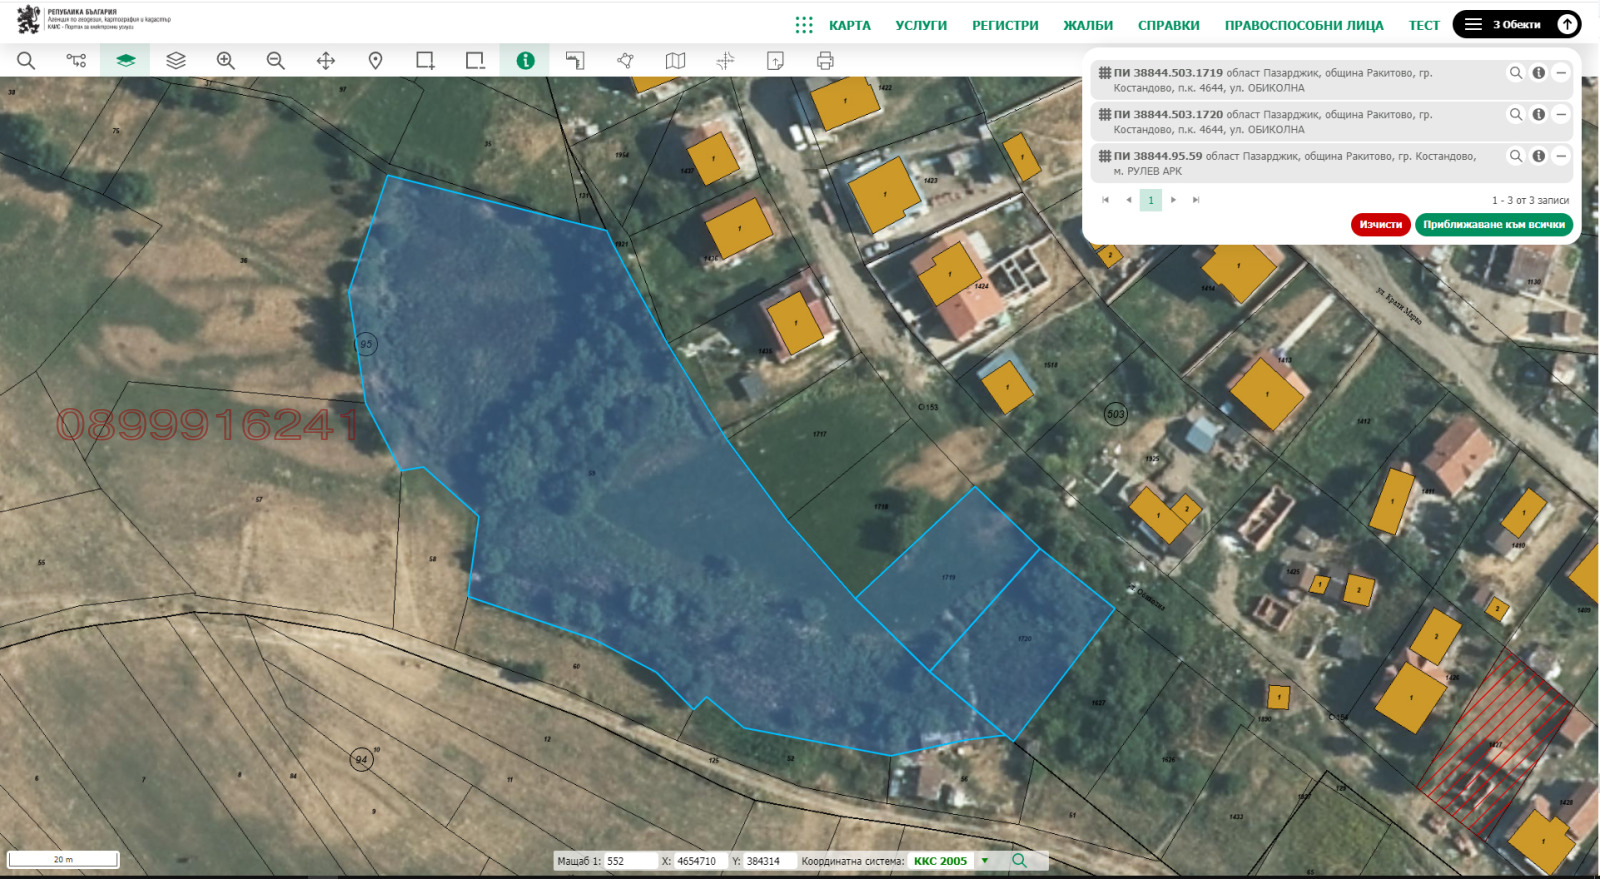Remove parcel 38844.503.1720 from the list
The width and height of the screenshot is (1600, 879).
[x=1561, y=114]
